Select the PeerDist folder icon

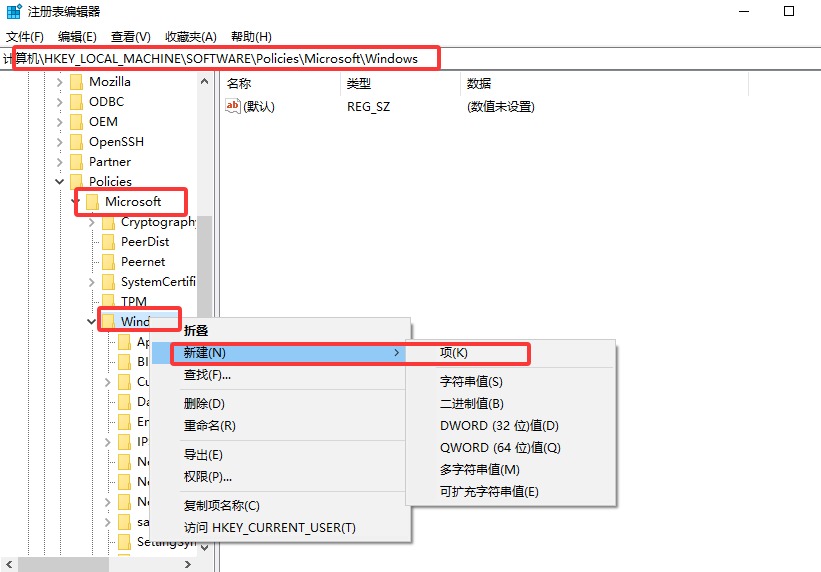pos(108,242)
